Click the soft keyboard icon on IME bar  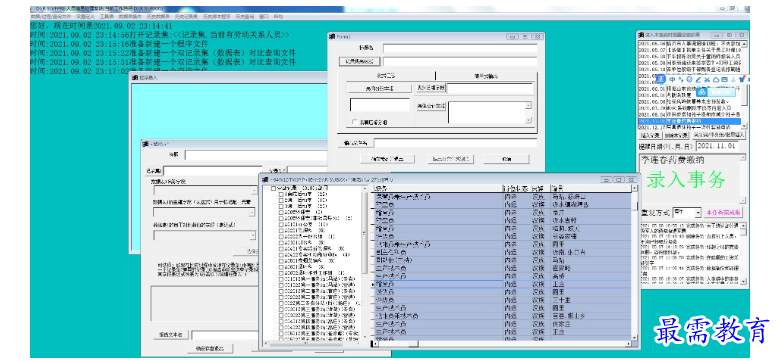coord(724,79)
